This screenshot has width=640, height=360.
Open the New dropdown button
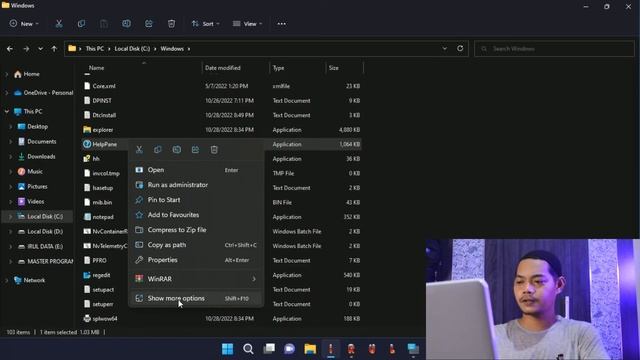pos(24,24)
